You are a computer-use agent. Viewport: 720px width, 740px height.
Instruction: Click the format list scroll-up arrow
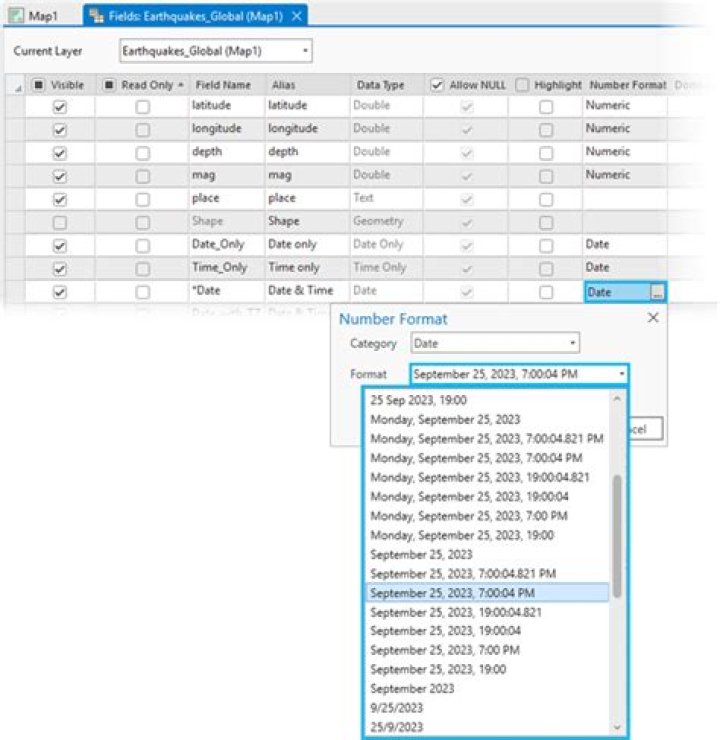click(x=617, y=399)
